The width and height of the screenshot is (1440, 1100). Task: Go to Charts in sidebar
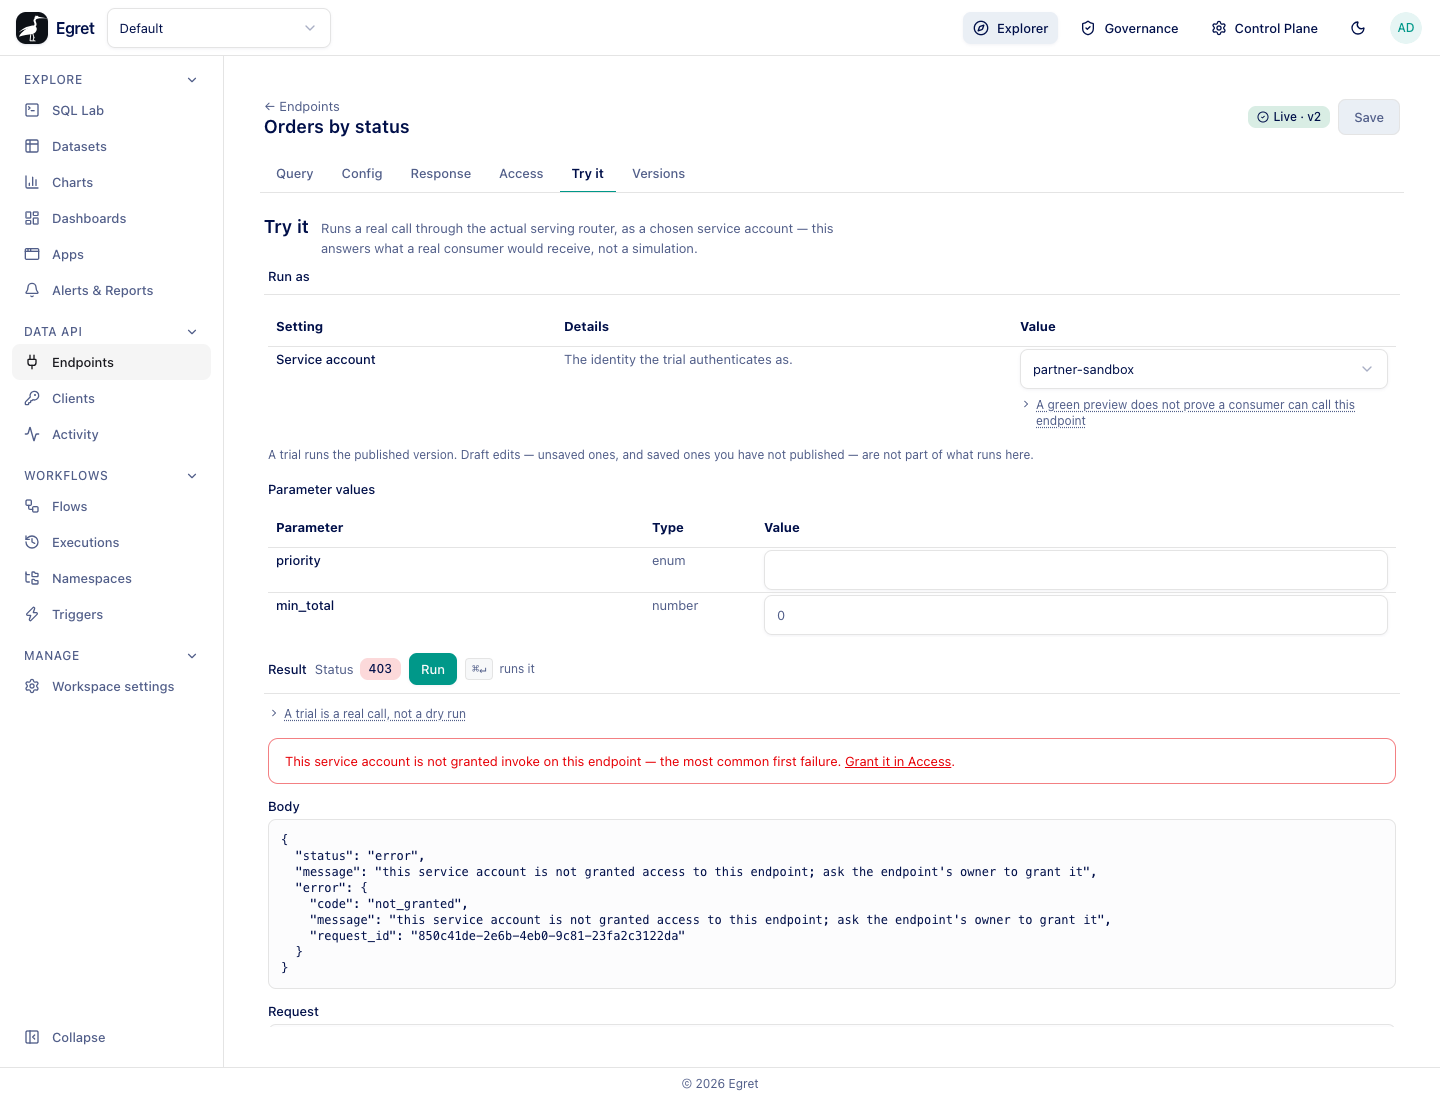(111, 182)
